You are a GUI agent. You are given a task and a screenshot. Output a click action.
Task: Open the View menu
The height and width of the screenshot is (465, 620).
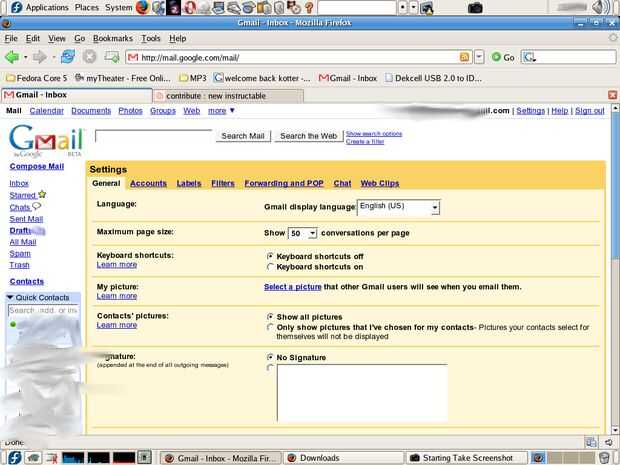(x=57, y=38)
